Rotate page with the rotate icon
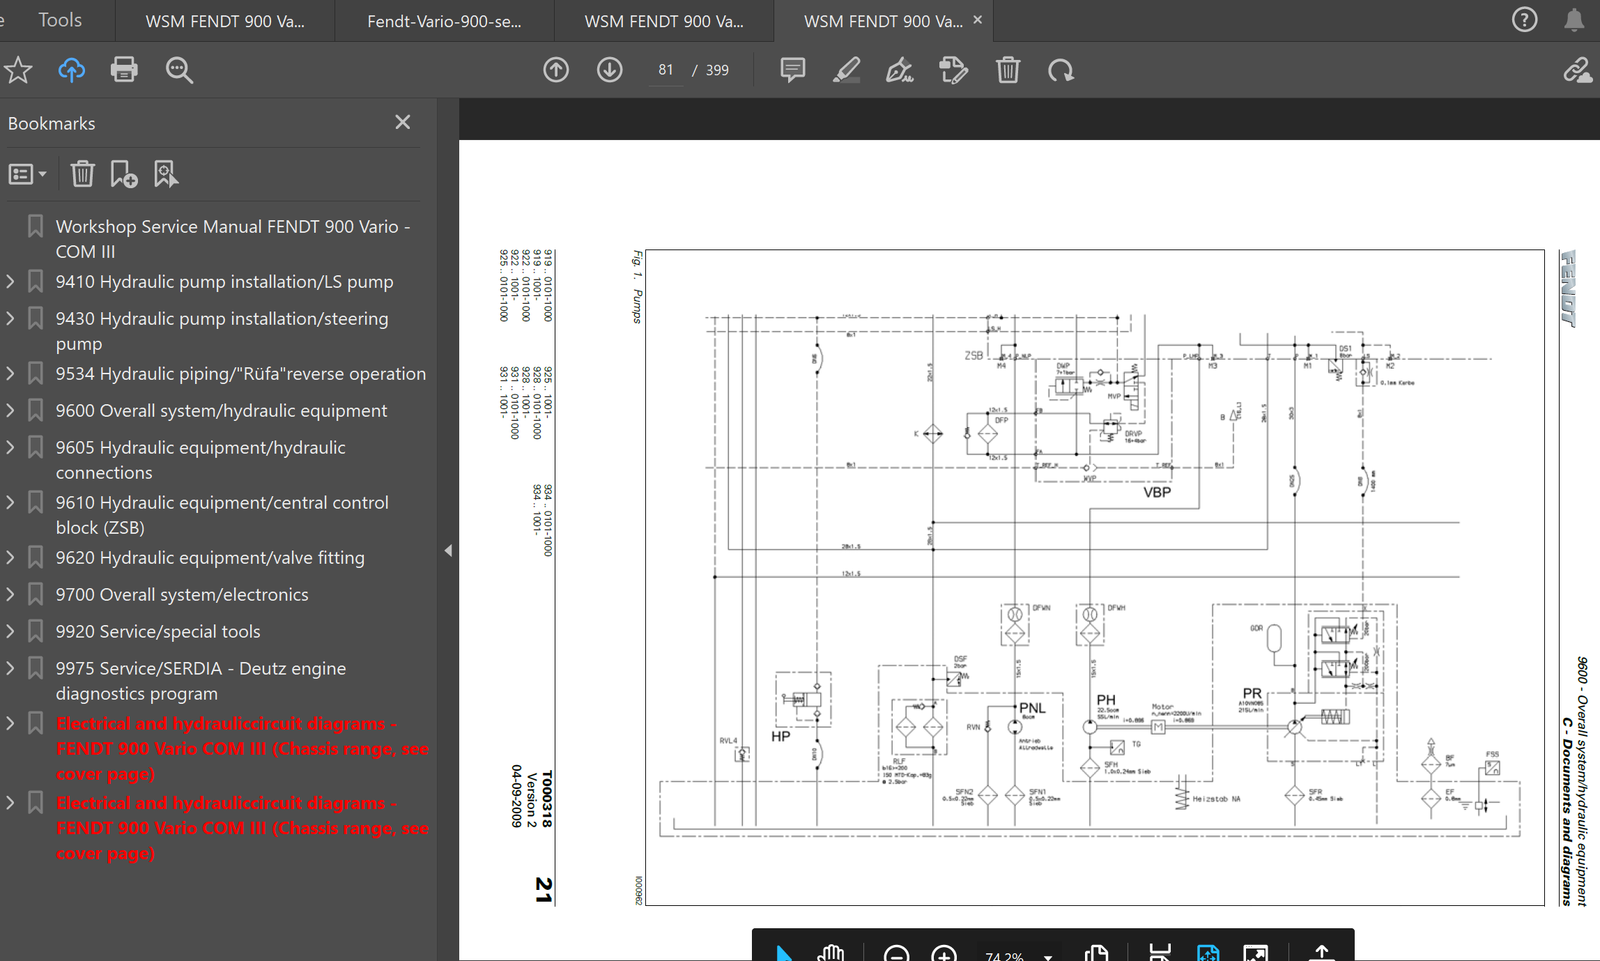Image resolution: width=1600 pixels, height=961 pixels. [1061, 70]
